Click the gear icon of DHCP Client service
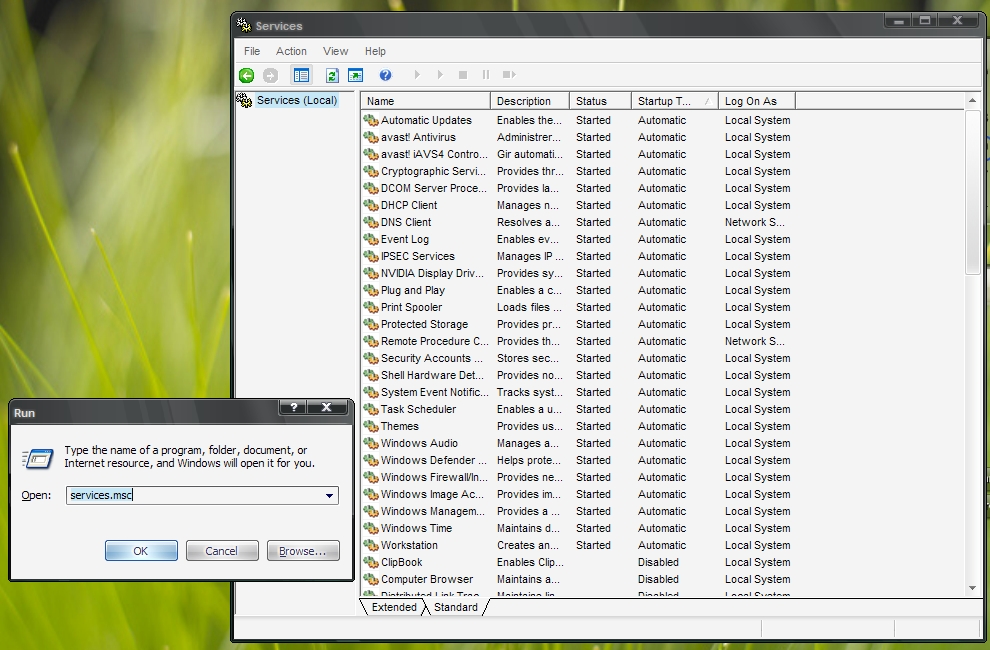This screenshot has height=650, width=990. point(371,205)
